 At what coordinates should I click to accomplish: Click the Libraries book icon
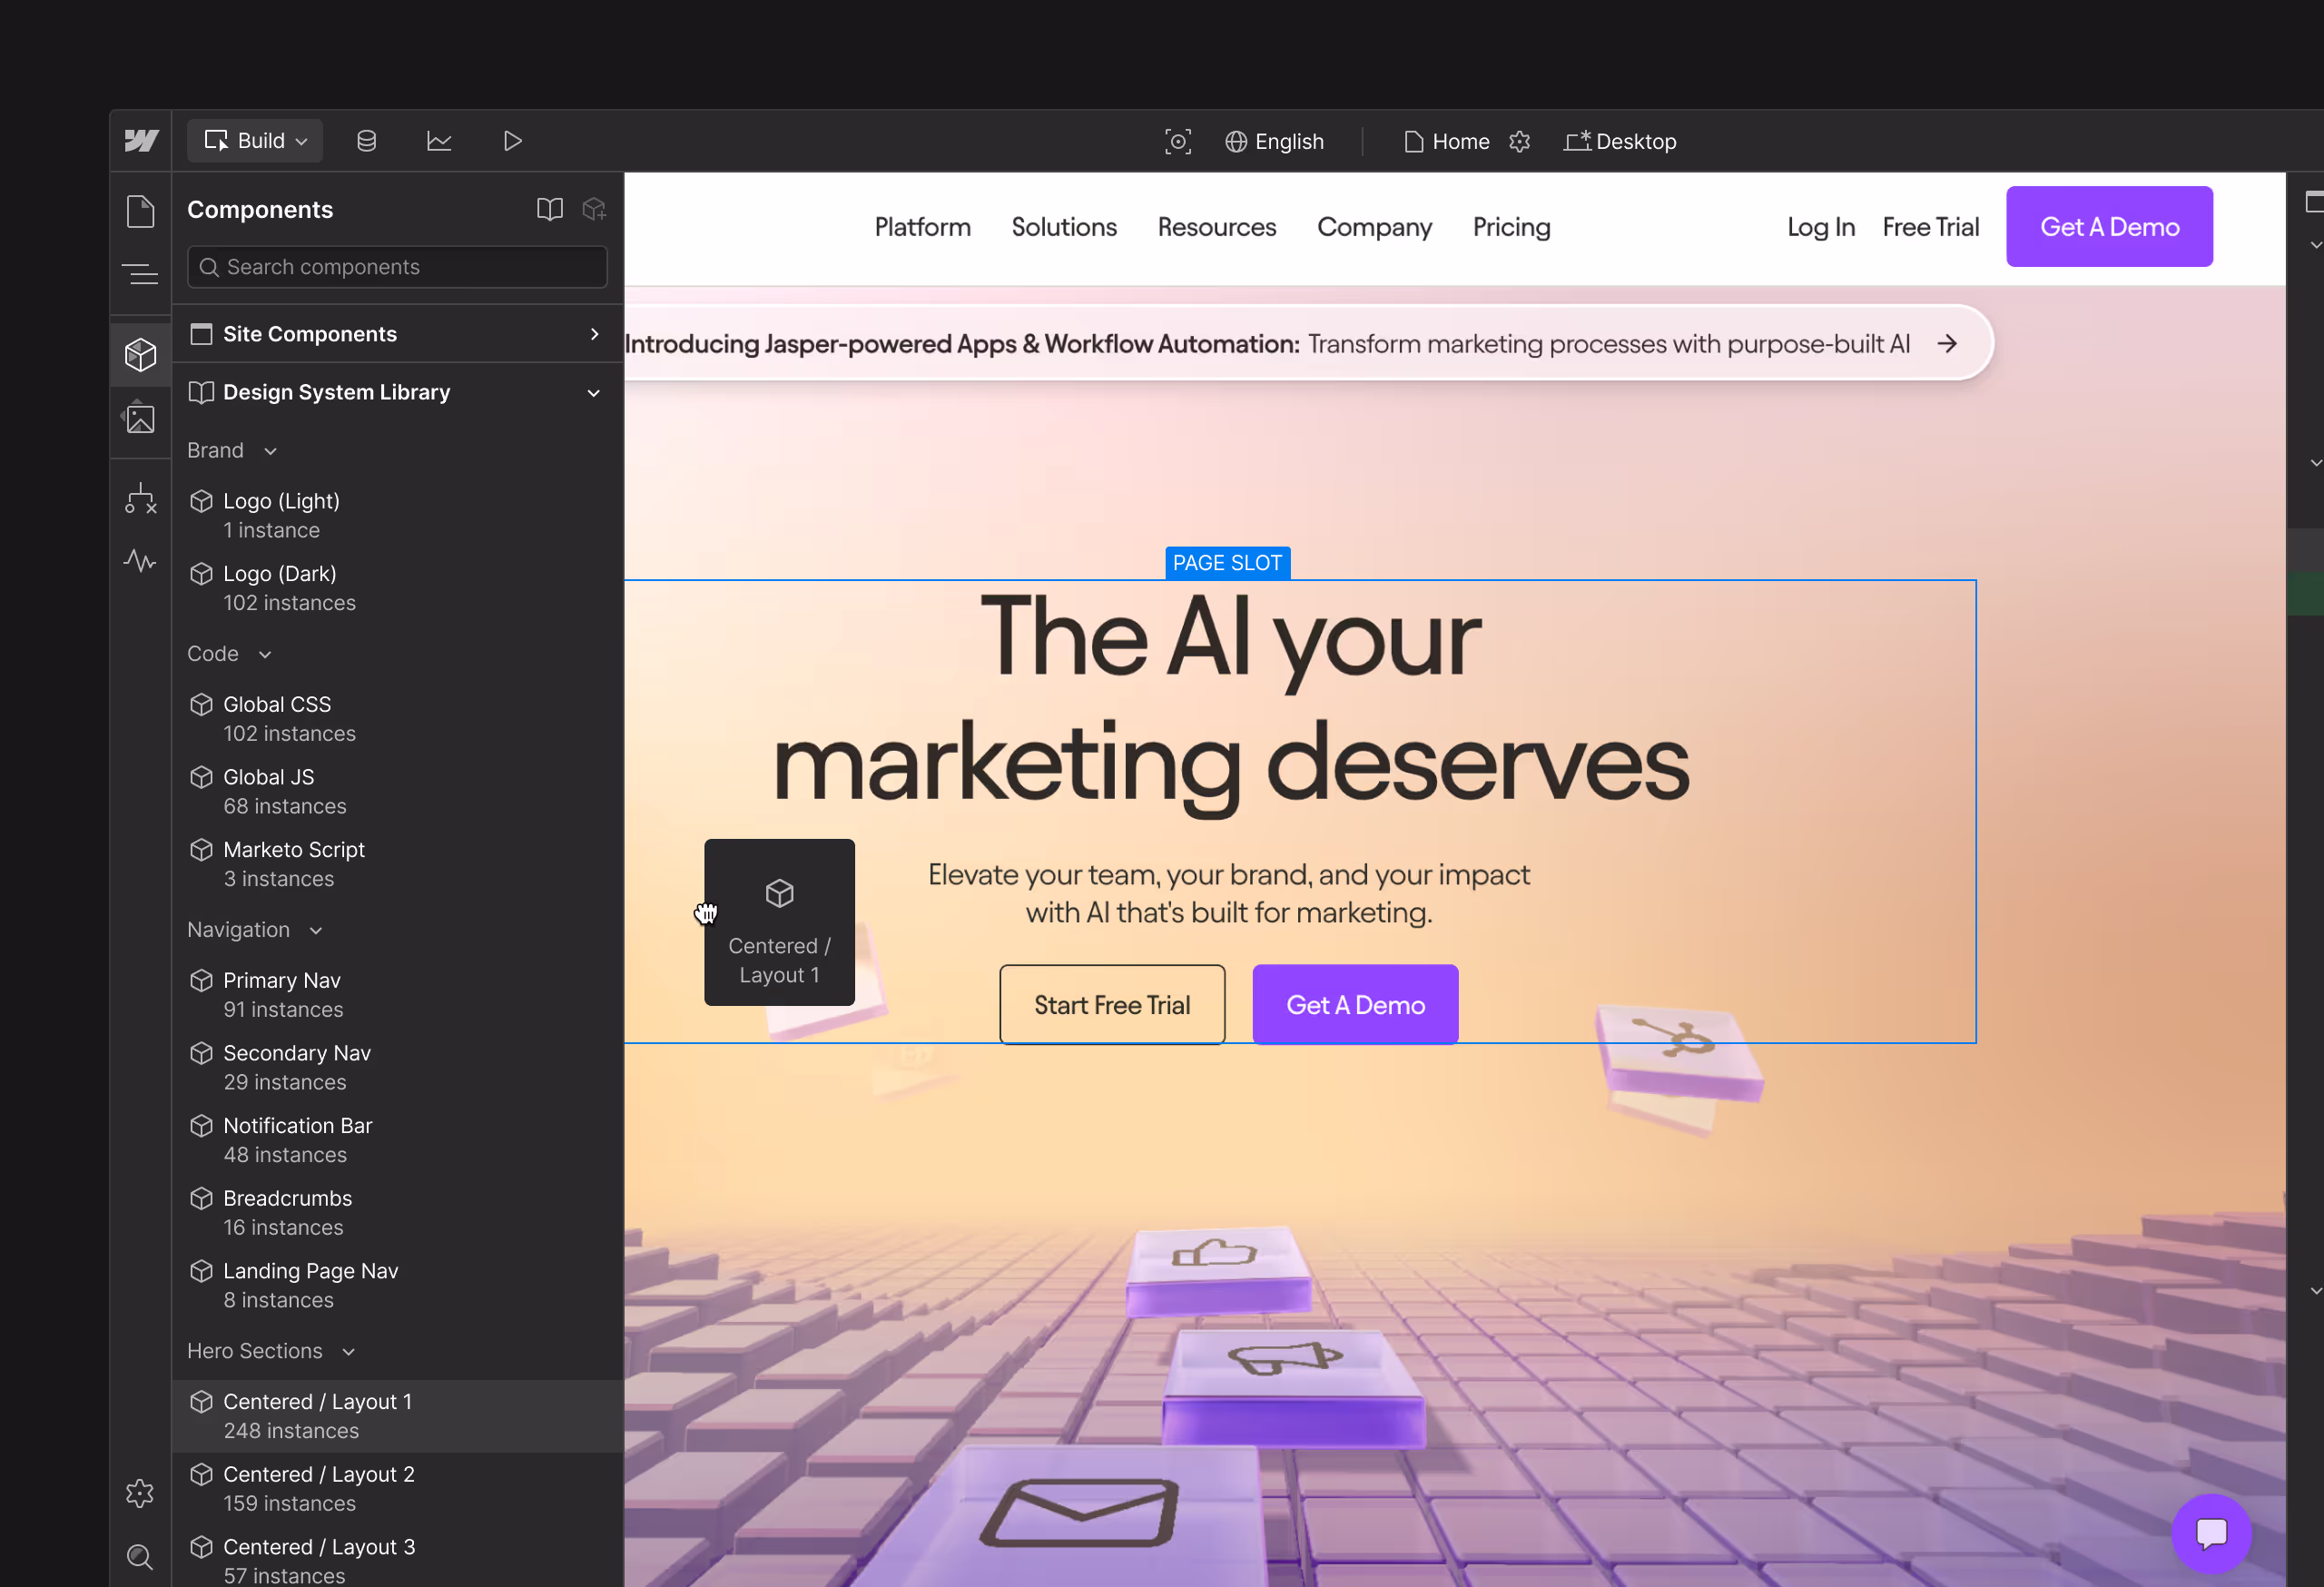549,209
